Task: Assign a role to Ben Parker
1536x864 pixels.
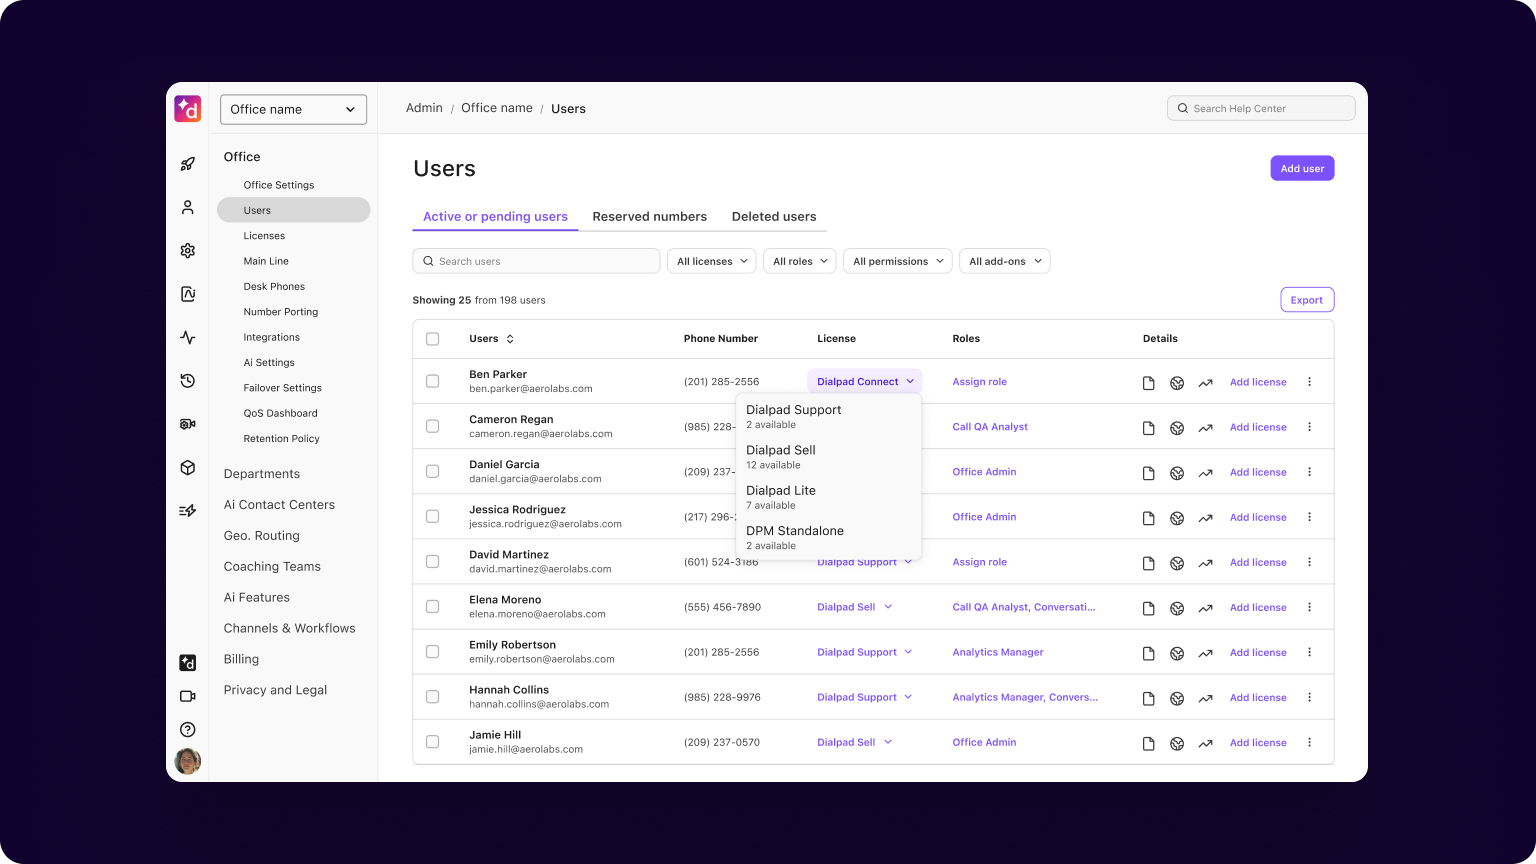Action: pos(979,381)
